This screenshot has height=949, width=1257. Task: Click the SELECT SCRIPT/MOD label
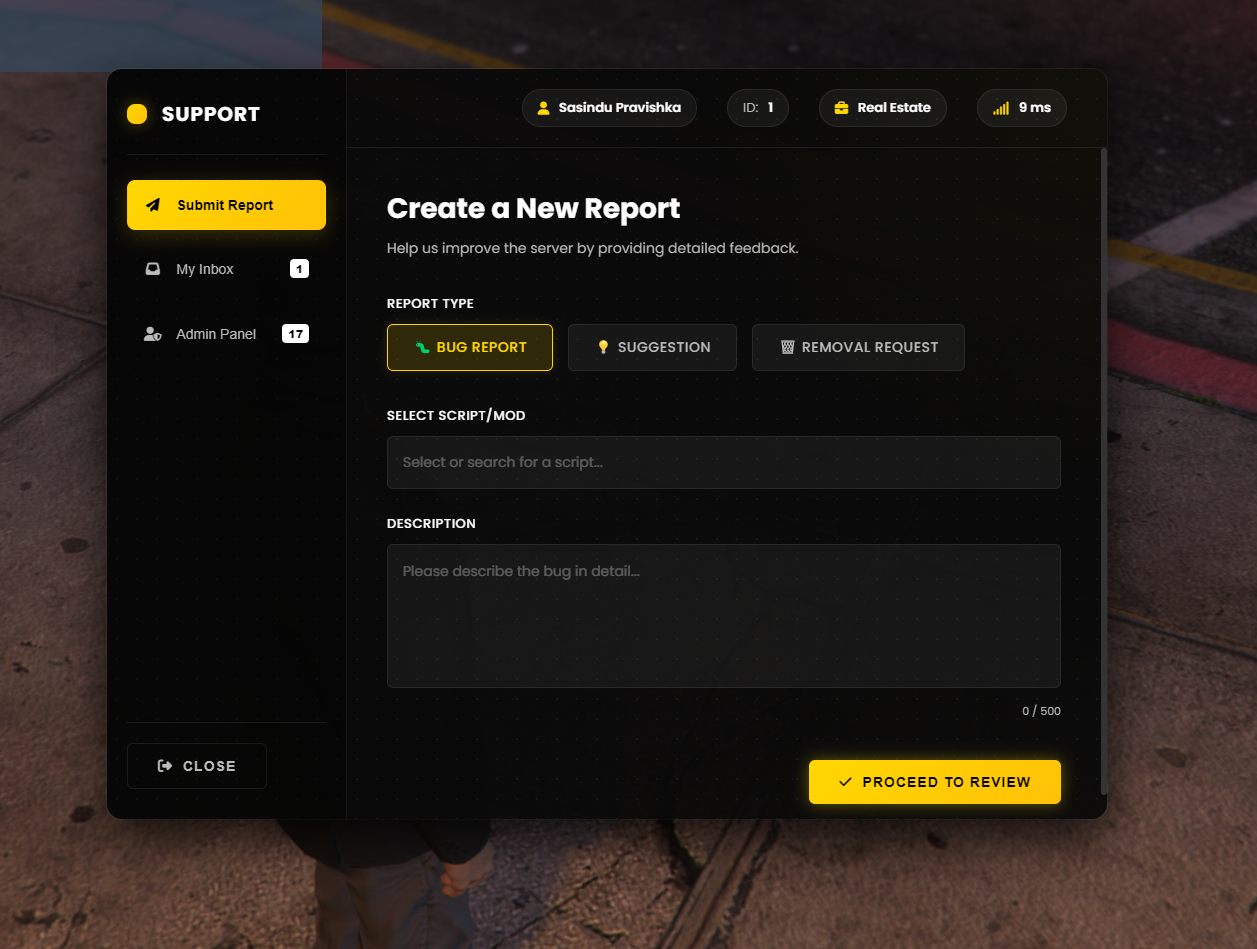(x=456, y=415)
